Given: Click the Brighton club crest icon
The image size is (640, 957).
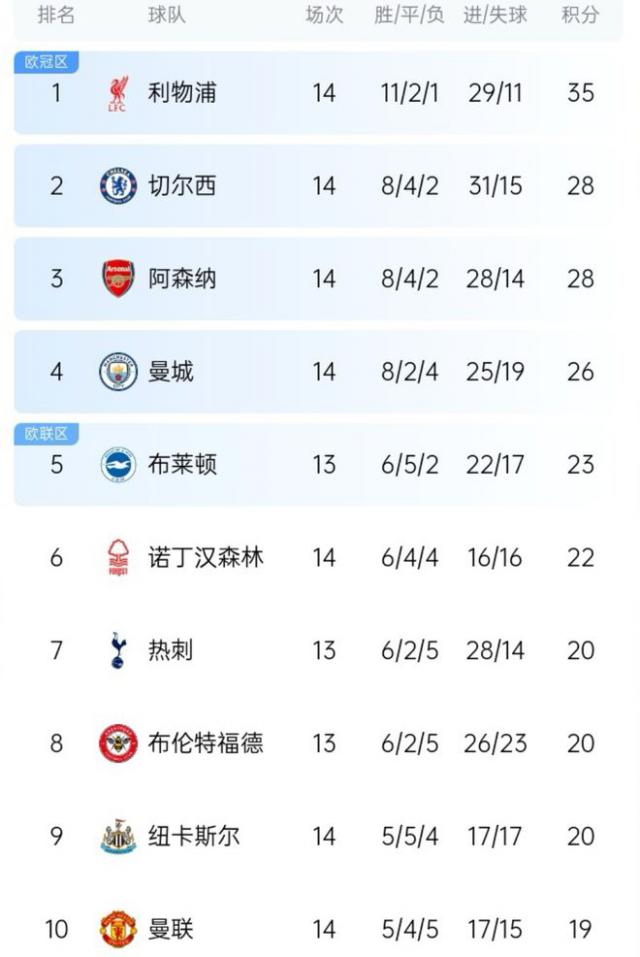Looking at the screenshot, I should click(118, 465).
